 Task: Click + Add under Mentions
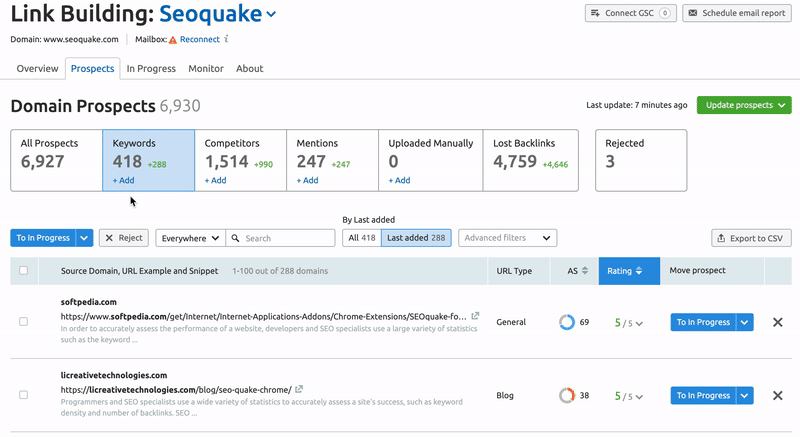[x=307, y=180]
